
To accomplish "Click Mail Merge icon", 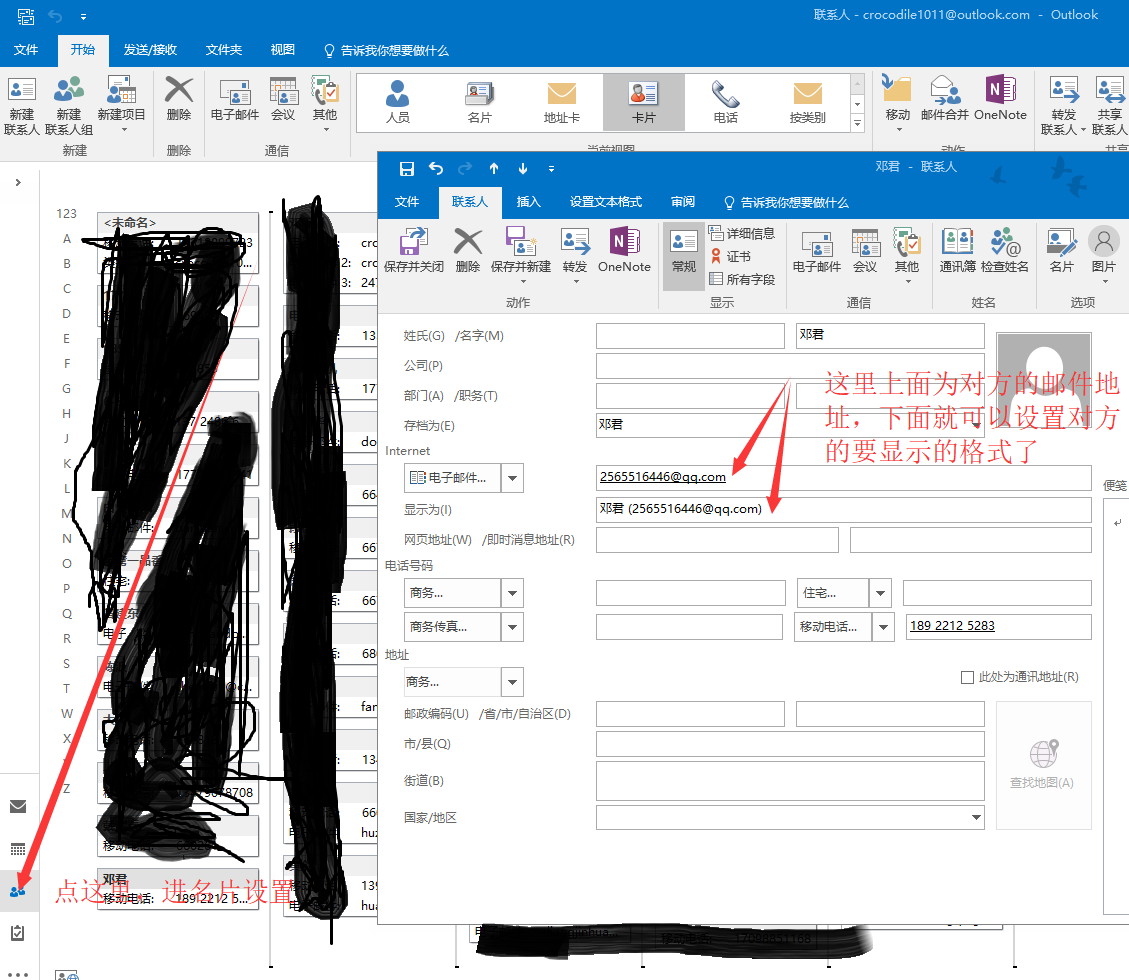I will point(945,99).
